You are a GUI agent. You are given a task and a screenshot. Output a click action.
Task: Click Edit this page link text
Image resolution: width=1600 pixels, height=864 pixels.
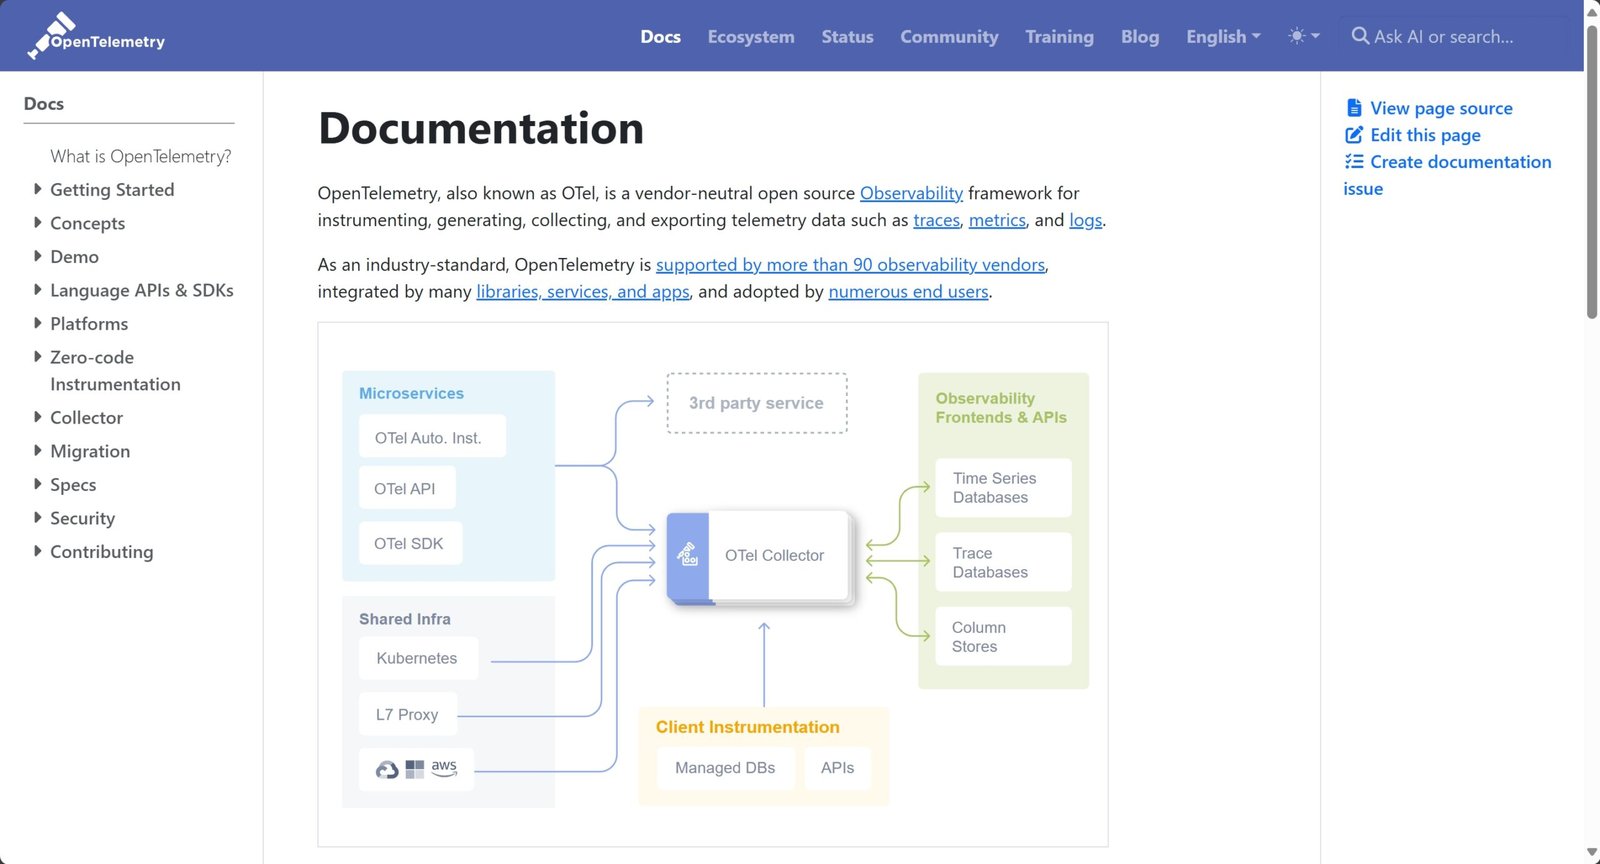tap(1425, 135)
